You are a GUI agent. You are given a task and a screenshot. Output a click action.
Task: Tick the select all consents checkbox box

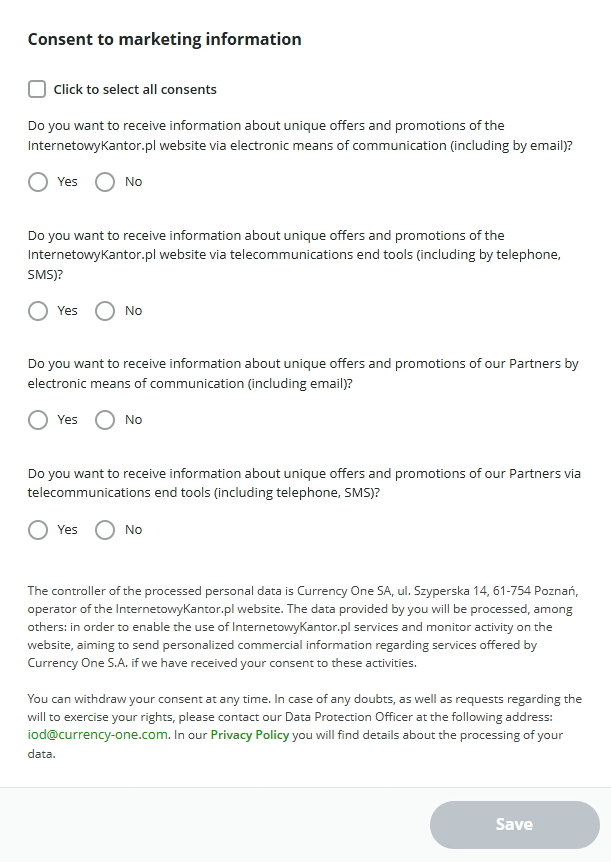(x=37, y=89)
